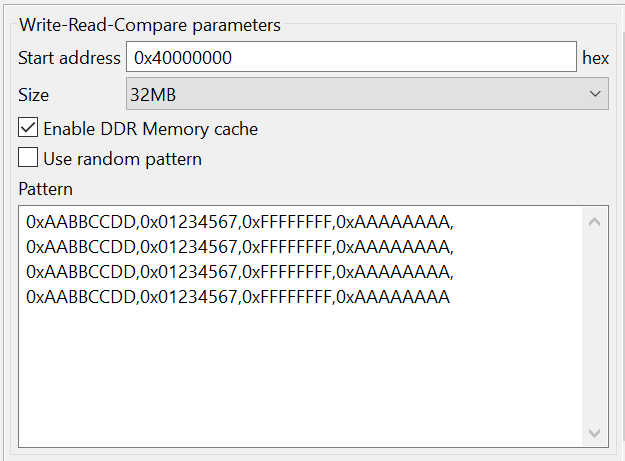Place cursor in second pattern line
This screenshot has height=461, width=625.
[240, 246]
